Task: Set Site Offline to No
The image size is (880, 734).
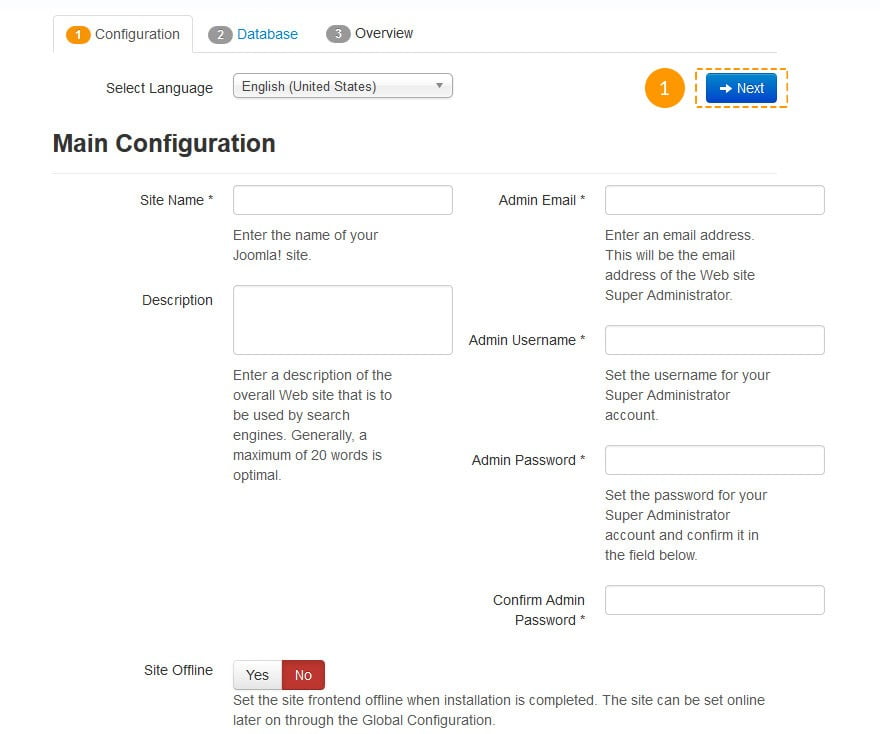Action: point(303,675)
